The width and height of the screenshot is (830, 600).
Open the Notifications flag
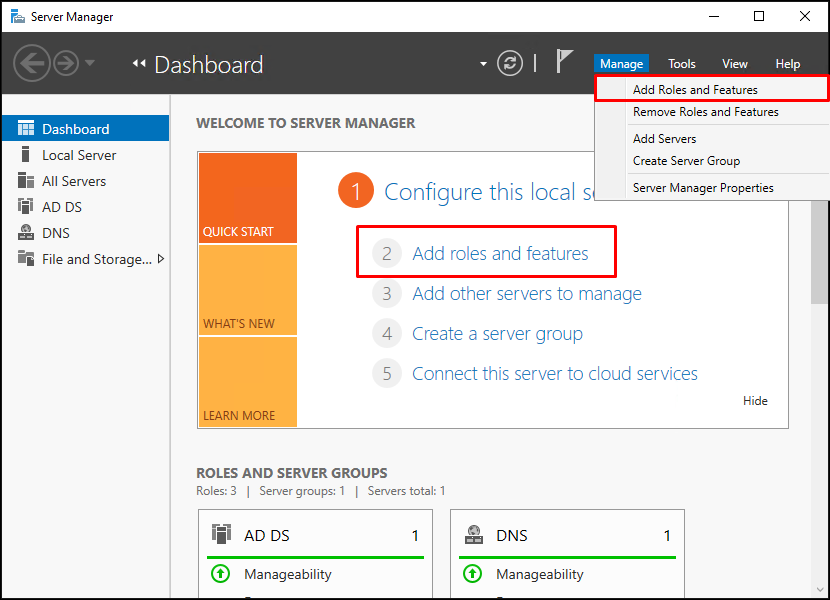point(564,61)
